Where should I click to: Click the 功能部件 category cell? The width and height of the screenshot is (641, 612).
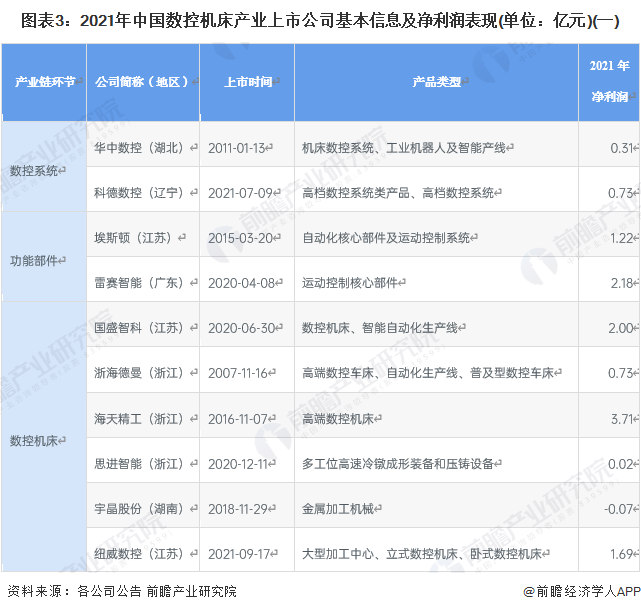(44, 257)
